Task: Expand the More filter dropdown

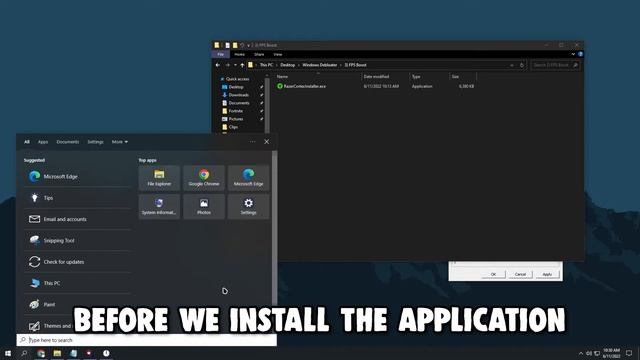Action: (x=120, y=142)
